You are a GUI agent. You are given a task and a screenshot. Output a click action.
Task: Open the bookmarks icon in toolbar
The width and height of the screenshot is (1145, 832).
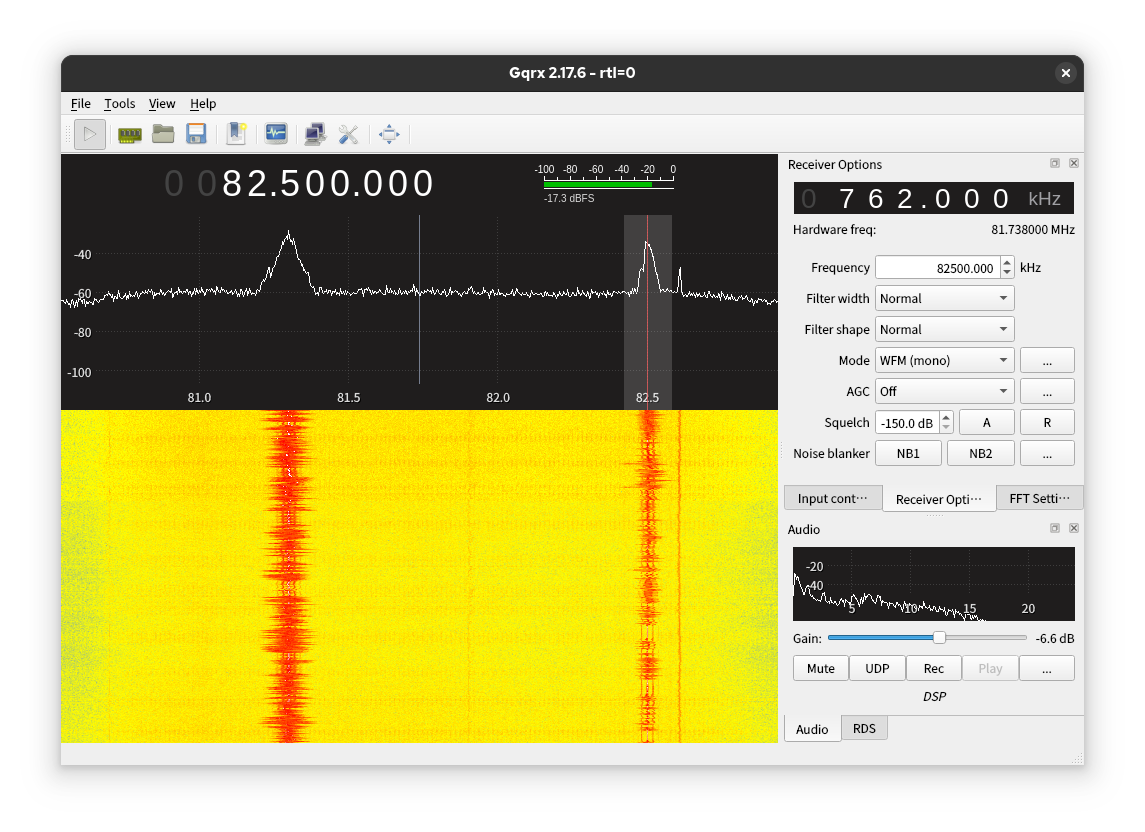click(237, 134)
